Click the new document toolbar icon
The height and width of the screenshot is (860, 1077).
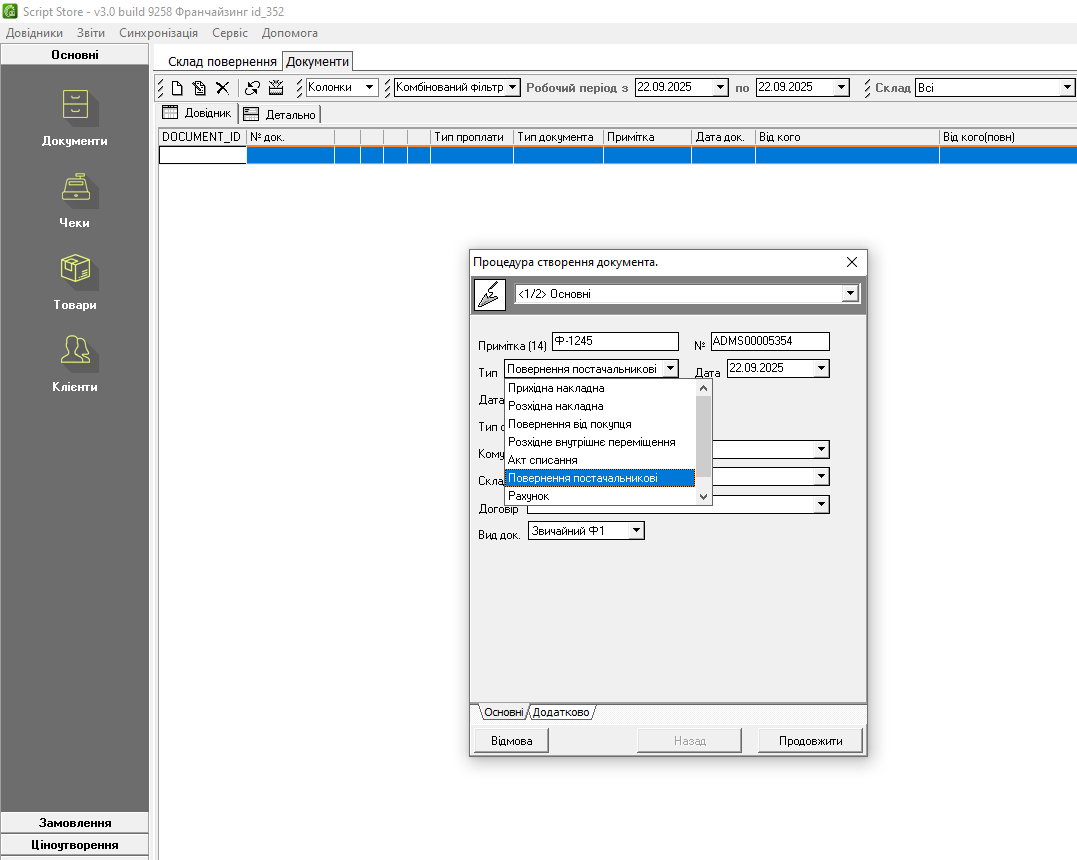pyautogui.click(x=177, y=88)
